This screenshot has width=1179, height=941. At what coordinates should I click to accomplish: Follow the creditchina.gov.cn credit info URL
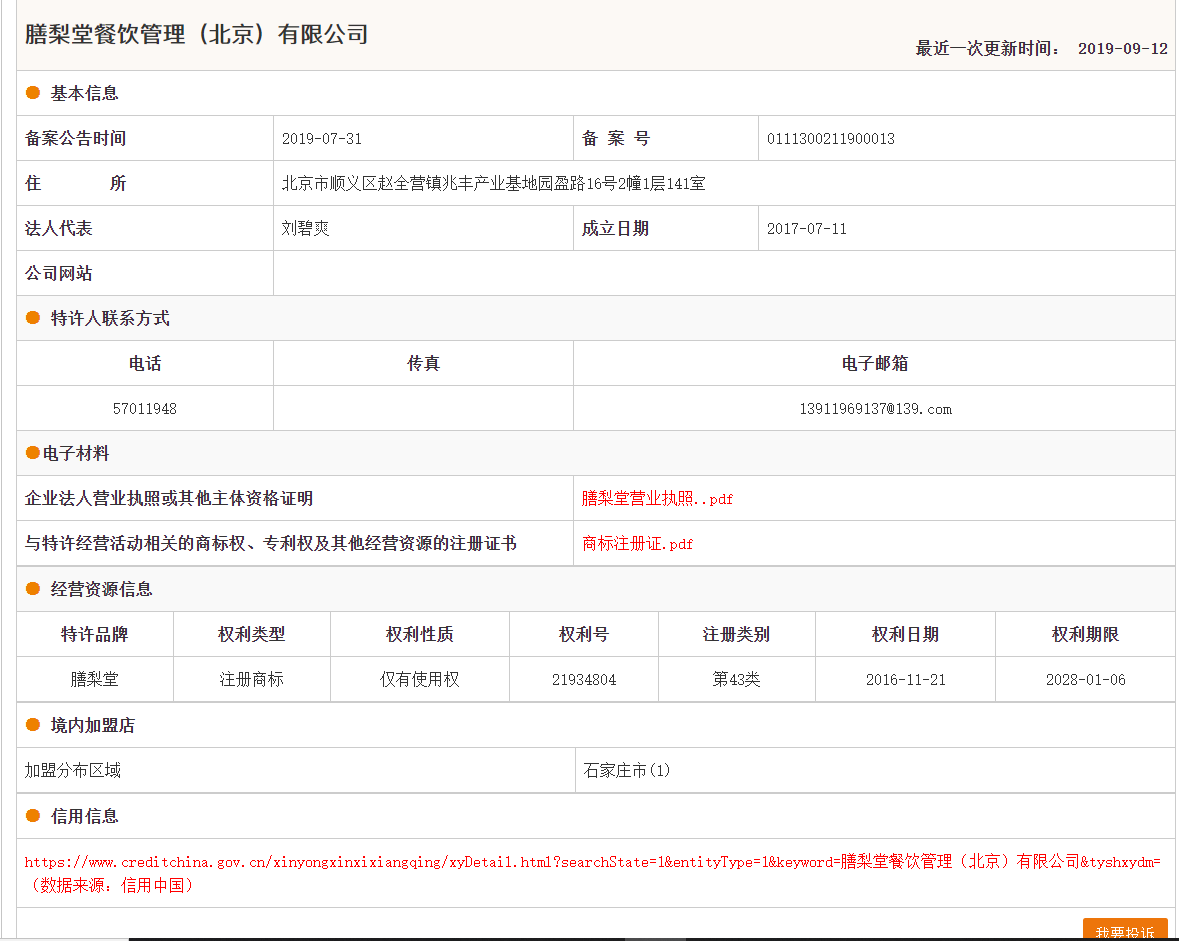(x=590, y=862)
